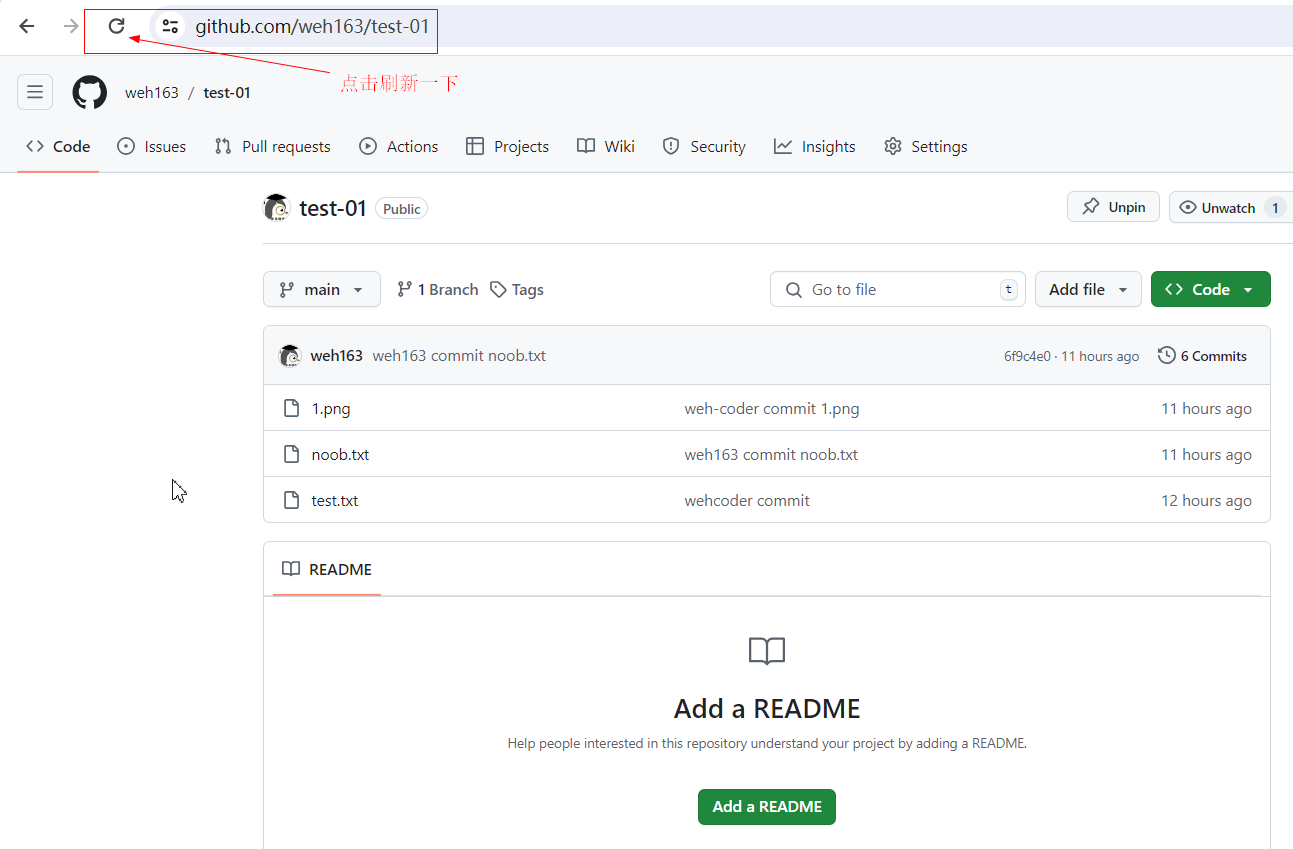Open the weh163 author link in commit row
The width and height of the screenshot is (1293, 849).
point(337,356)
